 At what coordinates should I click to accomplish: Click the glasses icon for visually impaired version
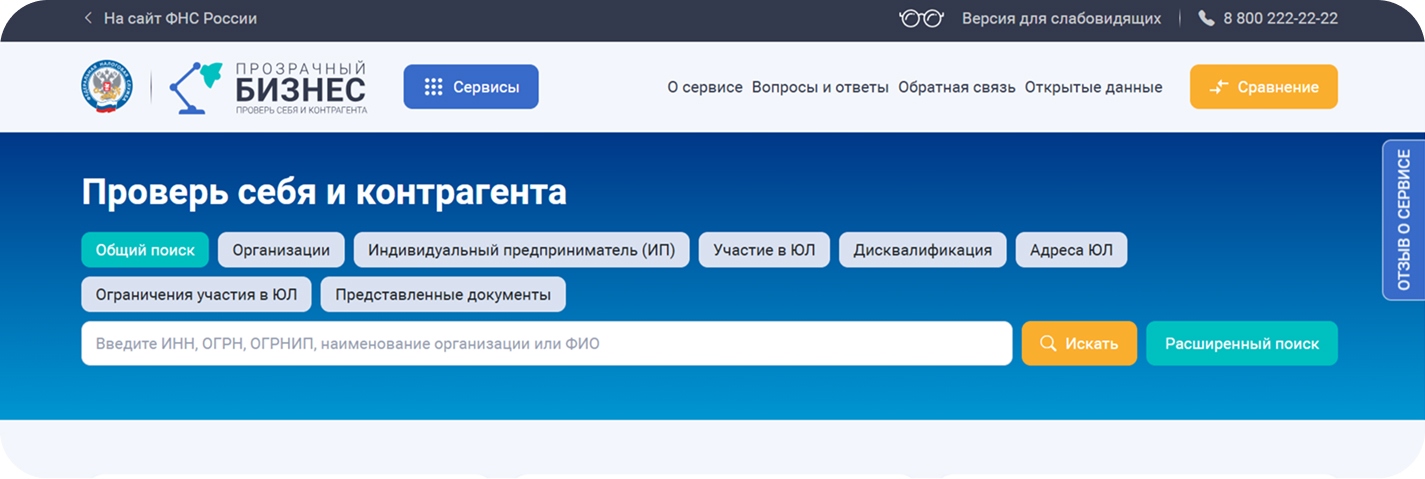click(921, 18)
